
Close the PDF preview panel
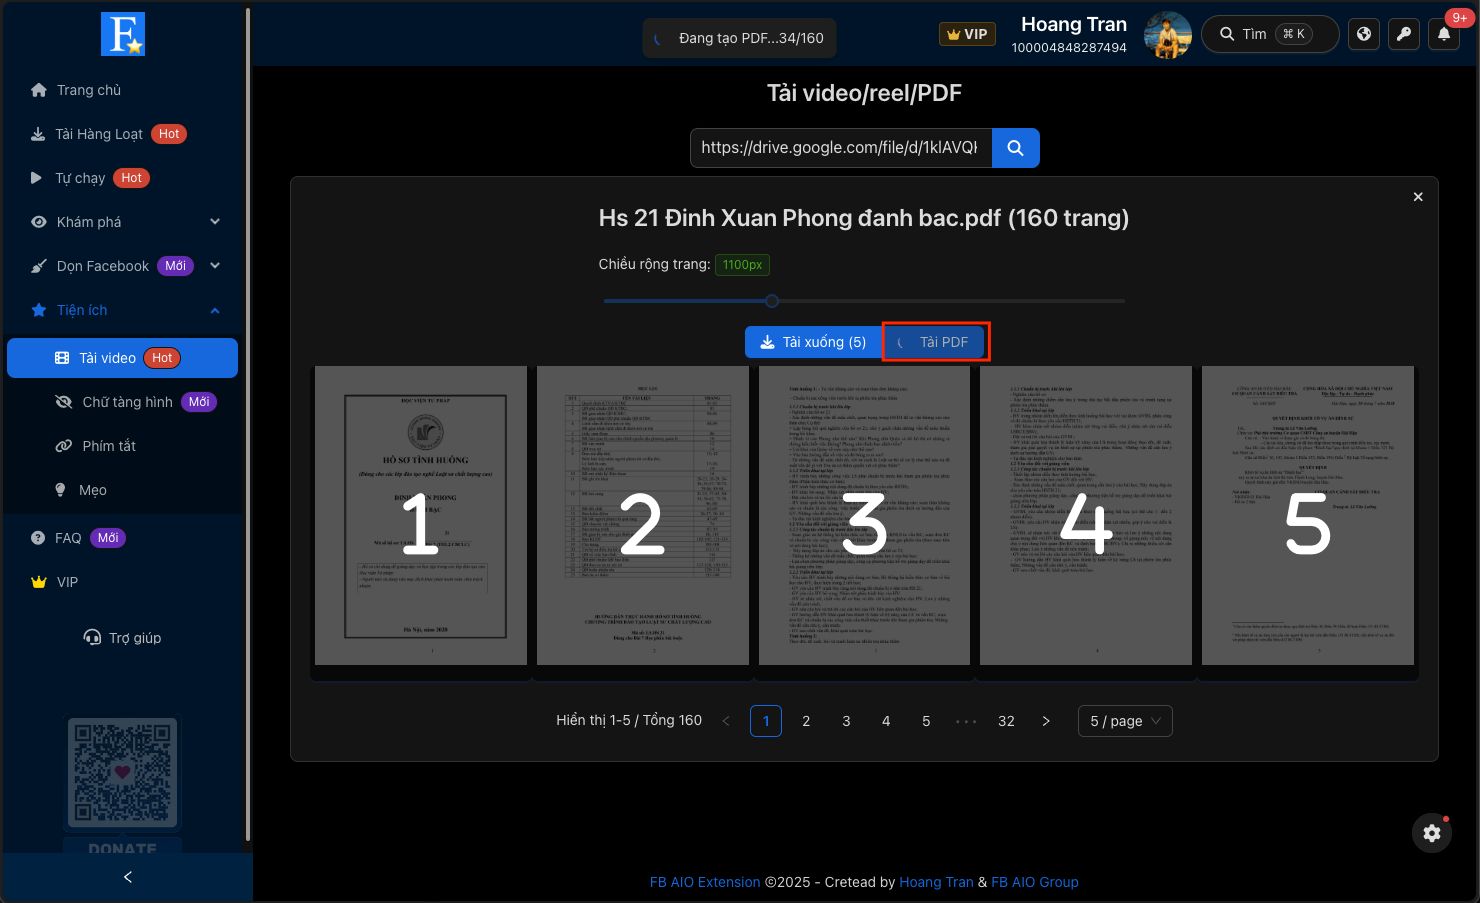click(1418, 197)
